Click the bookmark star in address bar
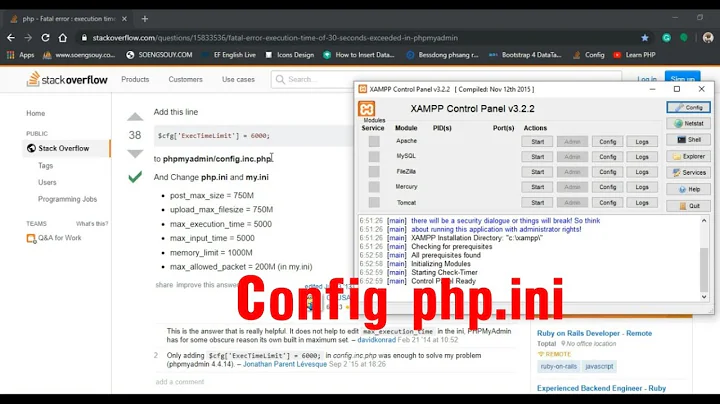Screen dimensions: 720x404 pos(645,38)
